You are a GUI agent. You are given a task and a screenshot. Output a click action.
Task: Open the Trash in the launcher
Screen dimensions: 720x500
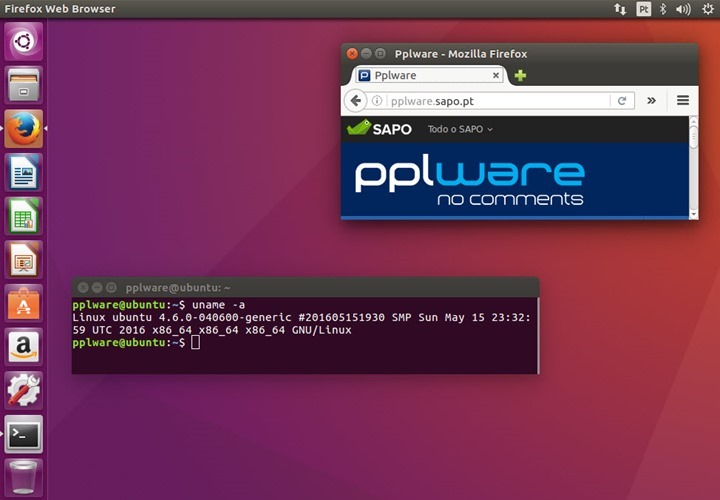click(23, 478)
